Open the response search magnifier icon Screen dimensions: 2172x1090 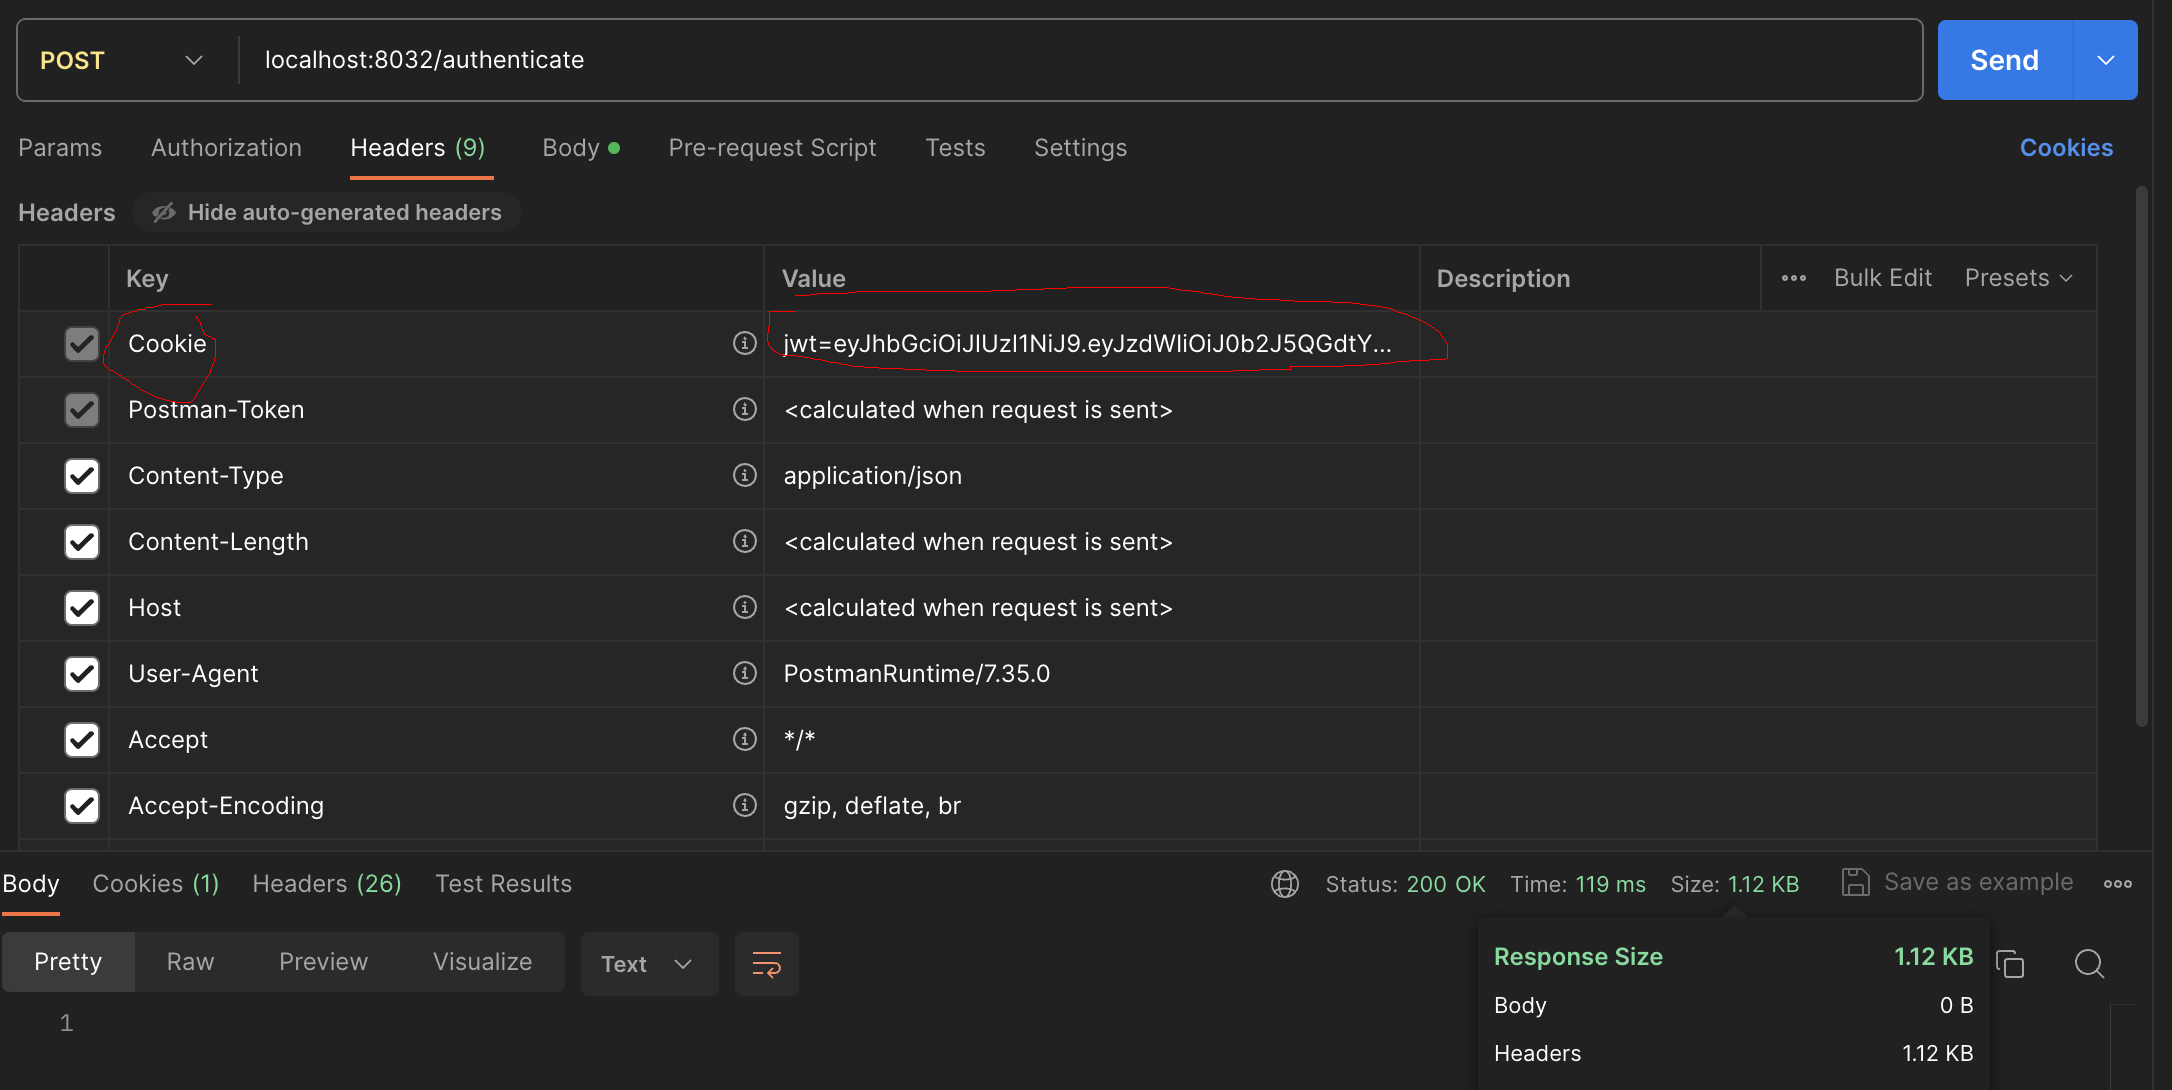coord(2089,964)
